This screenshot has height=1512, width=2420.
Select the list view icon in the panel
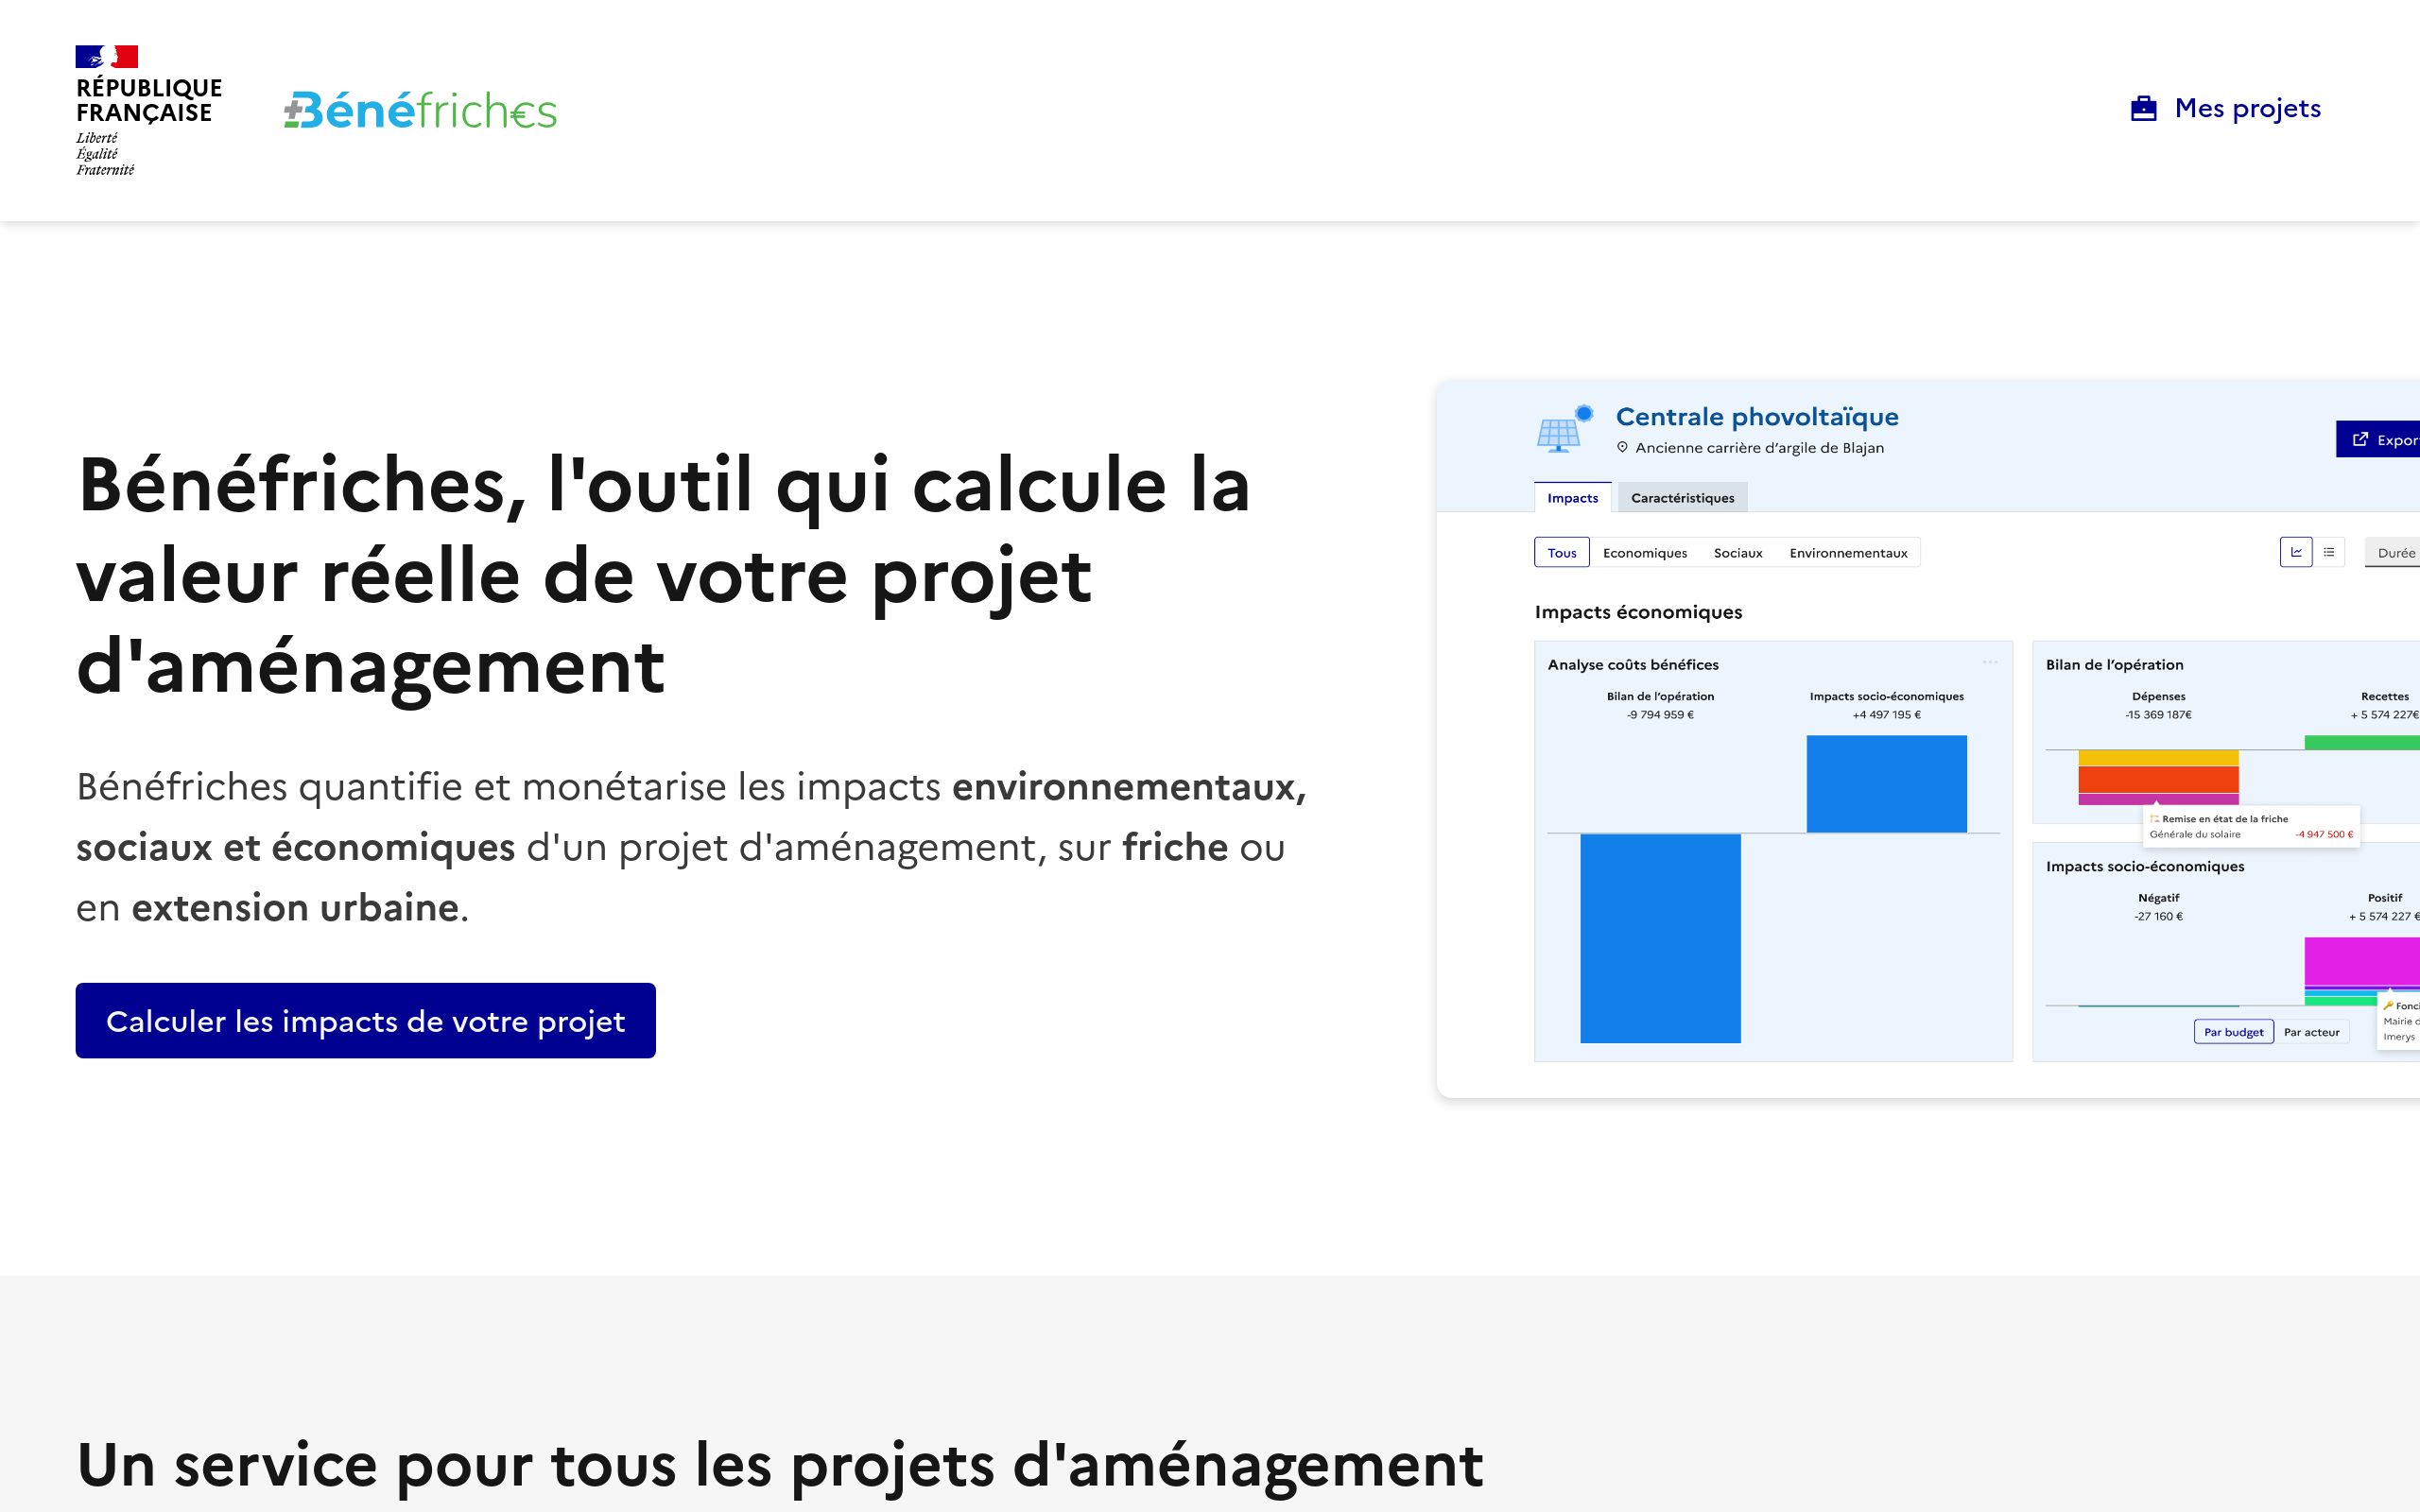tap(2327, 554)
